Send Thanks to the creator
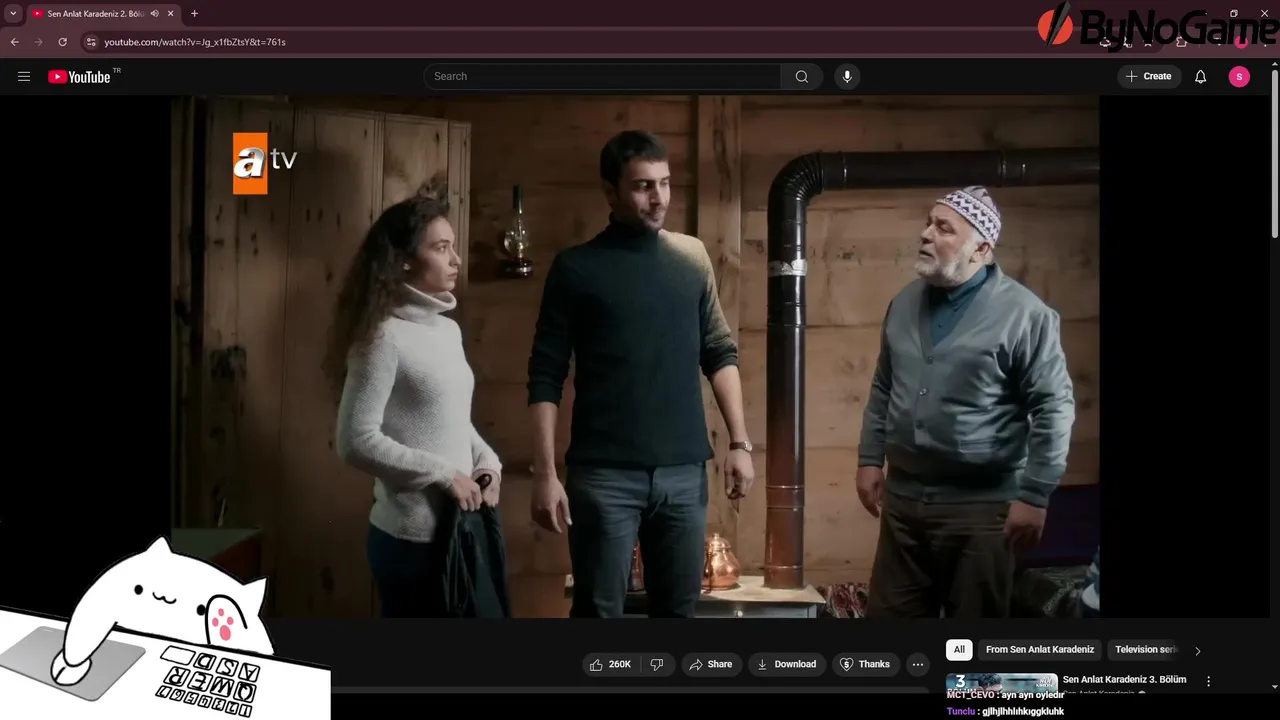 pyautogui.click(x=865, y=664)
